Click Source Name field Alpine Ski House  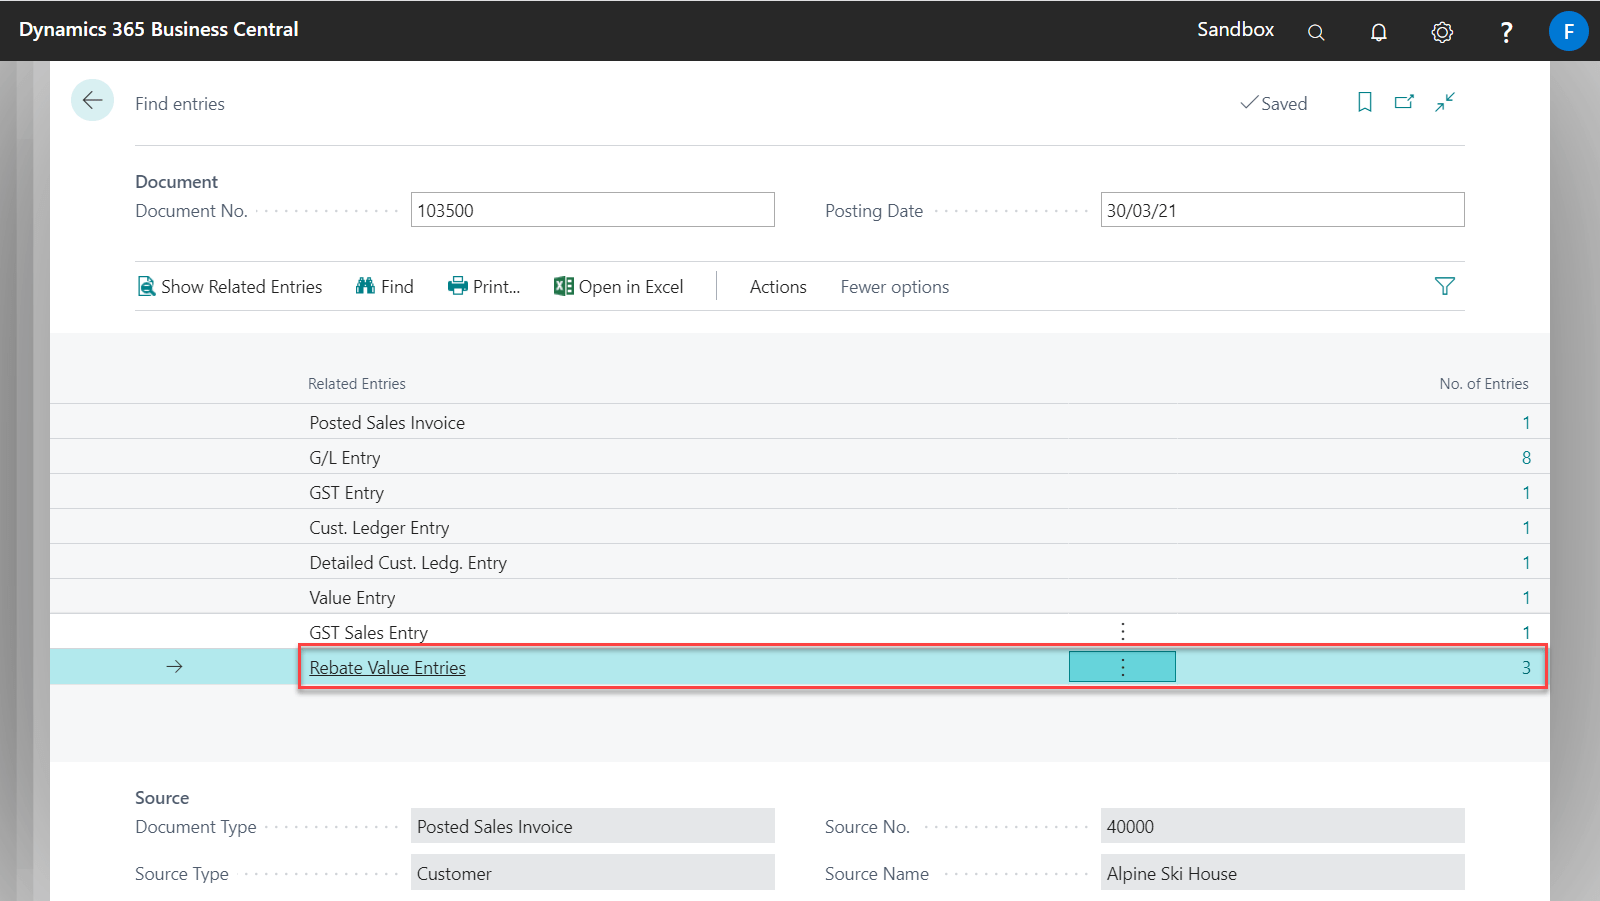[1283, 873]
